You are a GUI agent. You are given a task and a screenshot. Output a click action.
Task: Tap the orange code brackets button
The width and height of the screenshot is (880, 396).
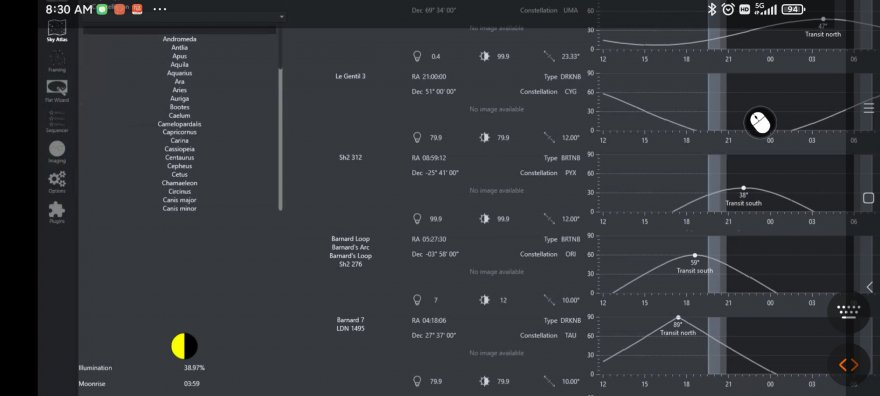(x=849, y=365)
